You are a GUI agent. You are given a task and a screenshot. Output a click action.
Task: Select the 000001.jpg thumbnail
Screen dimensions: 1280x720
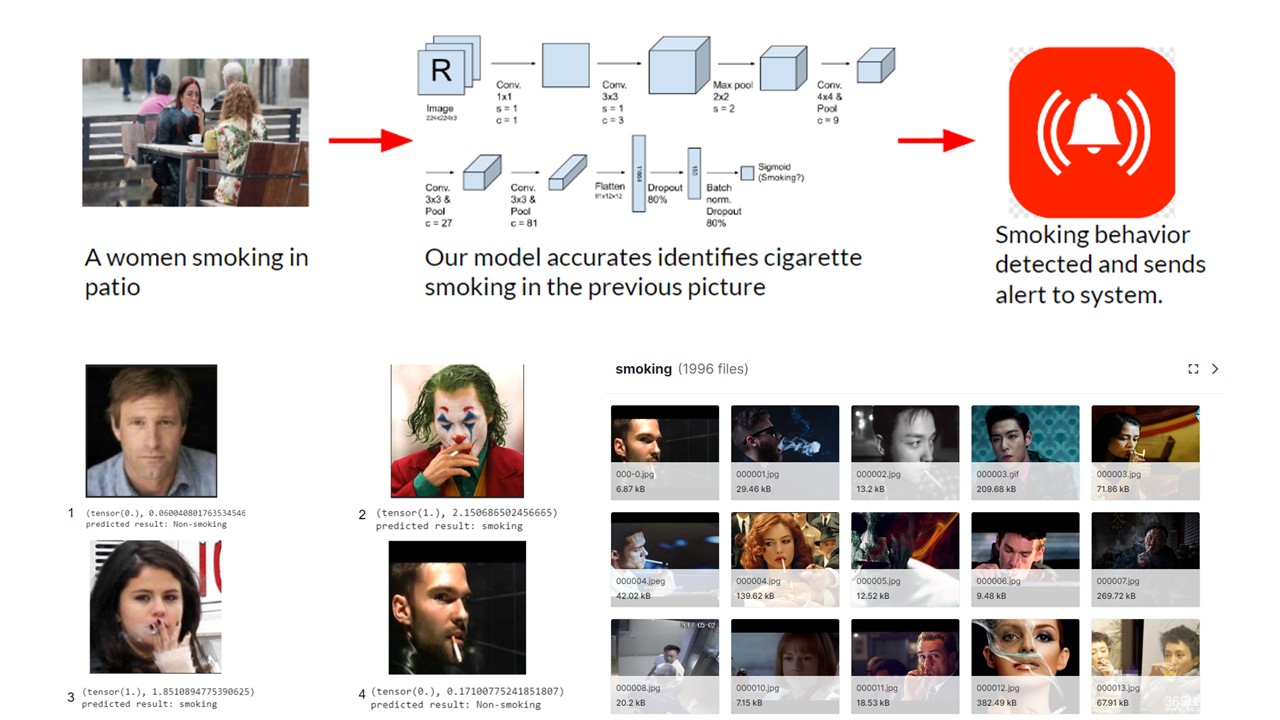click(785, 432)
